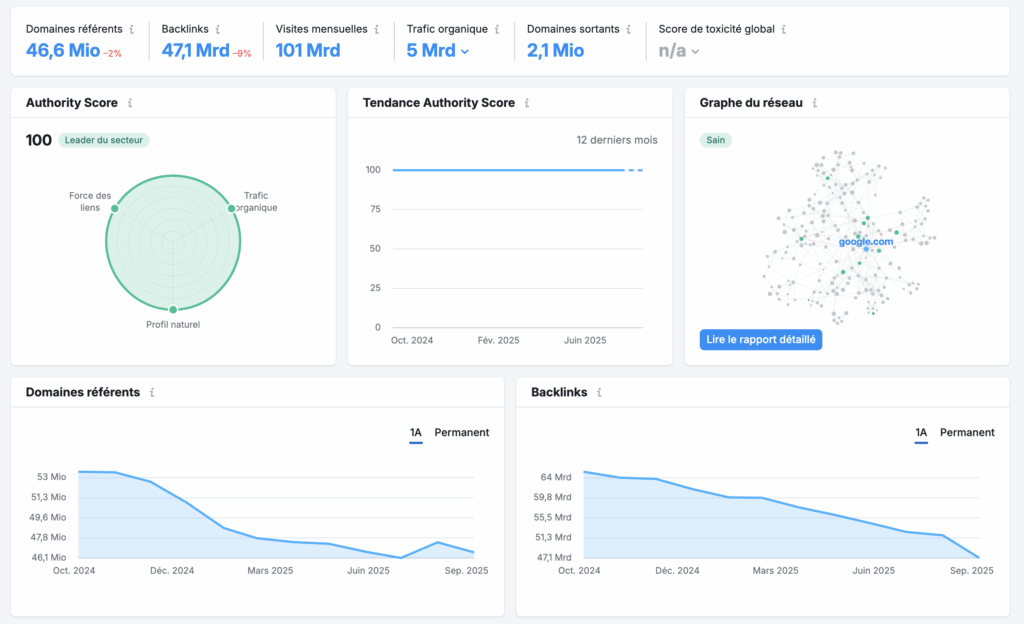Screen dimensions: 1024x624
Task: Click info icon next to Visites mensuelles
Action: point(377,30)
